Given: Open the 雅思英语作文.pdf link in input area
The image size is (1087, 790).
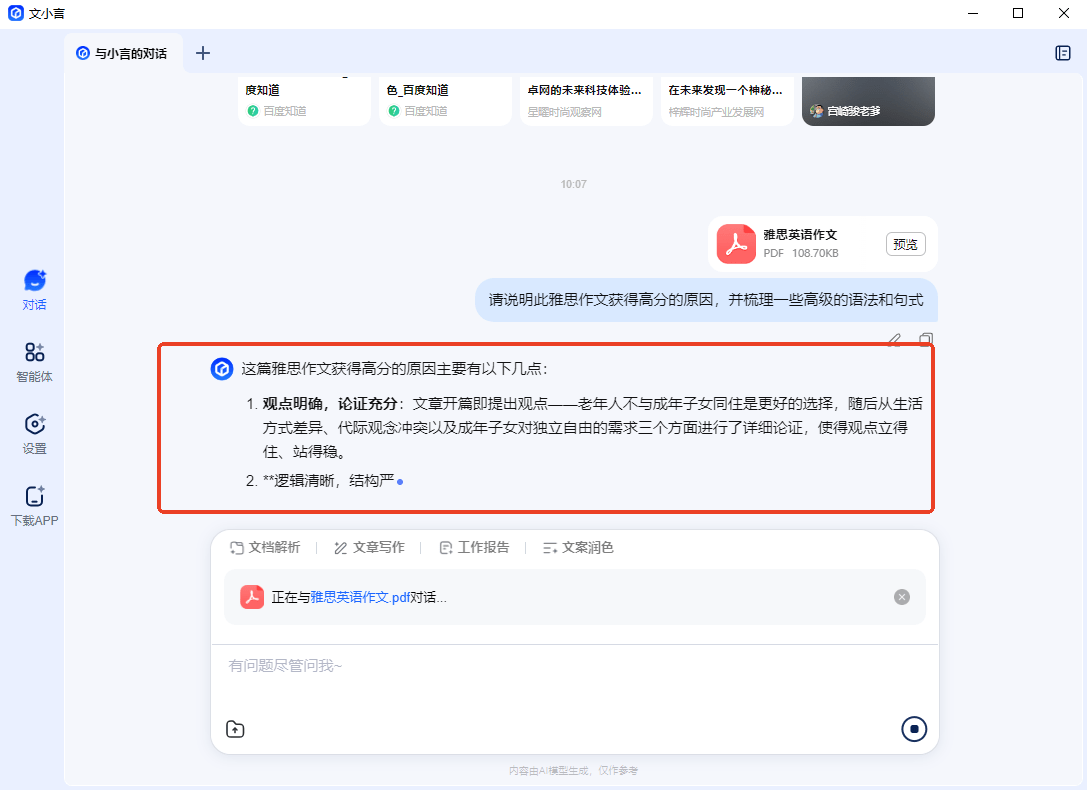Looking at the screenshot, I should [360, 597].
